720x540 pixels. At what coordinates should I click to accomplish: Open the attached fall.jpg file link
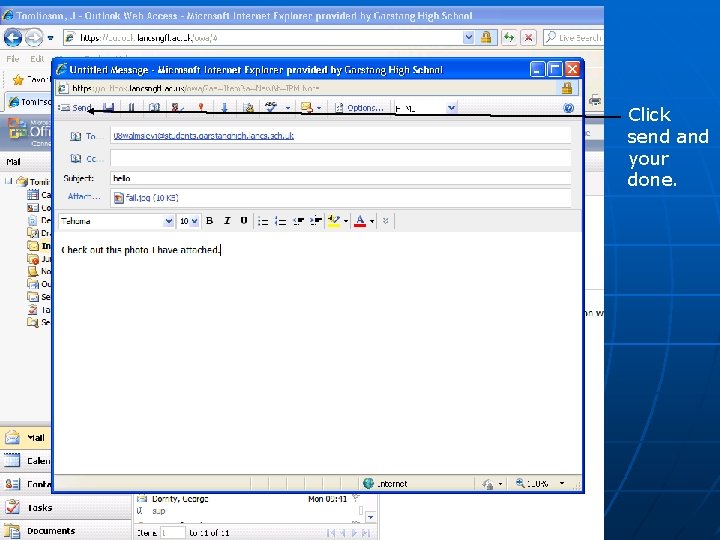click(146, 198)
